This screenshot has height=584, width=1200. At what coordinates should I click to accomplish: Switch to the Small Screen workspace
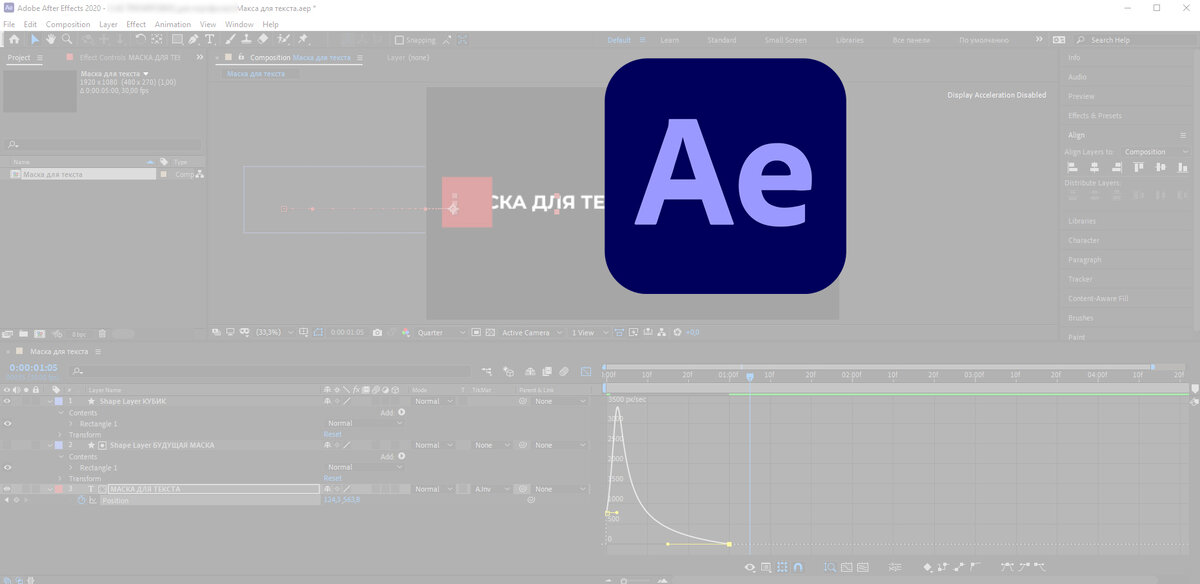(786, 40)
